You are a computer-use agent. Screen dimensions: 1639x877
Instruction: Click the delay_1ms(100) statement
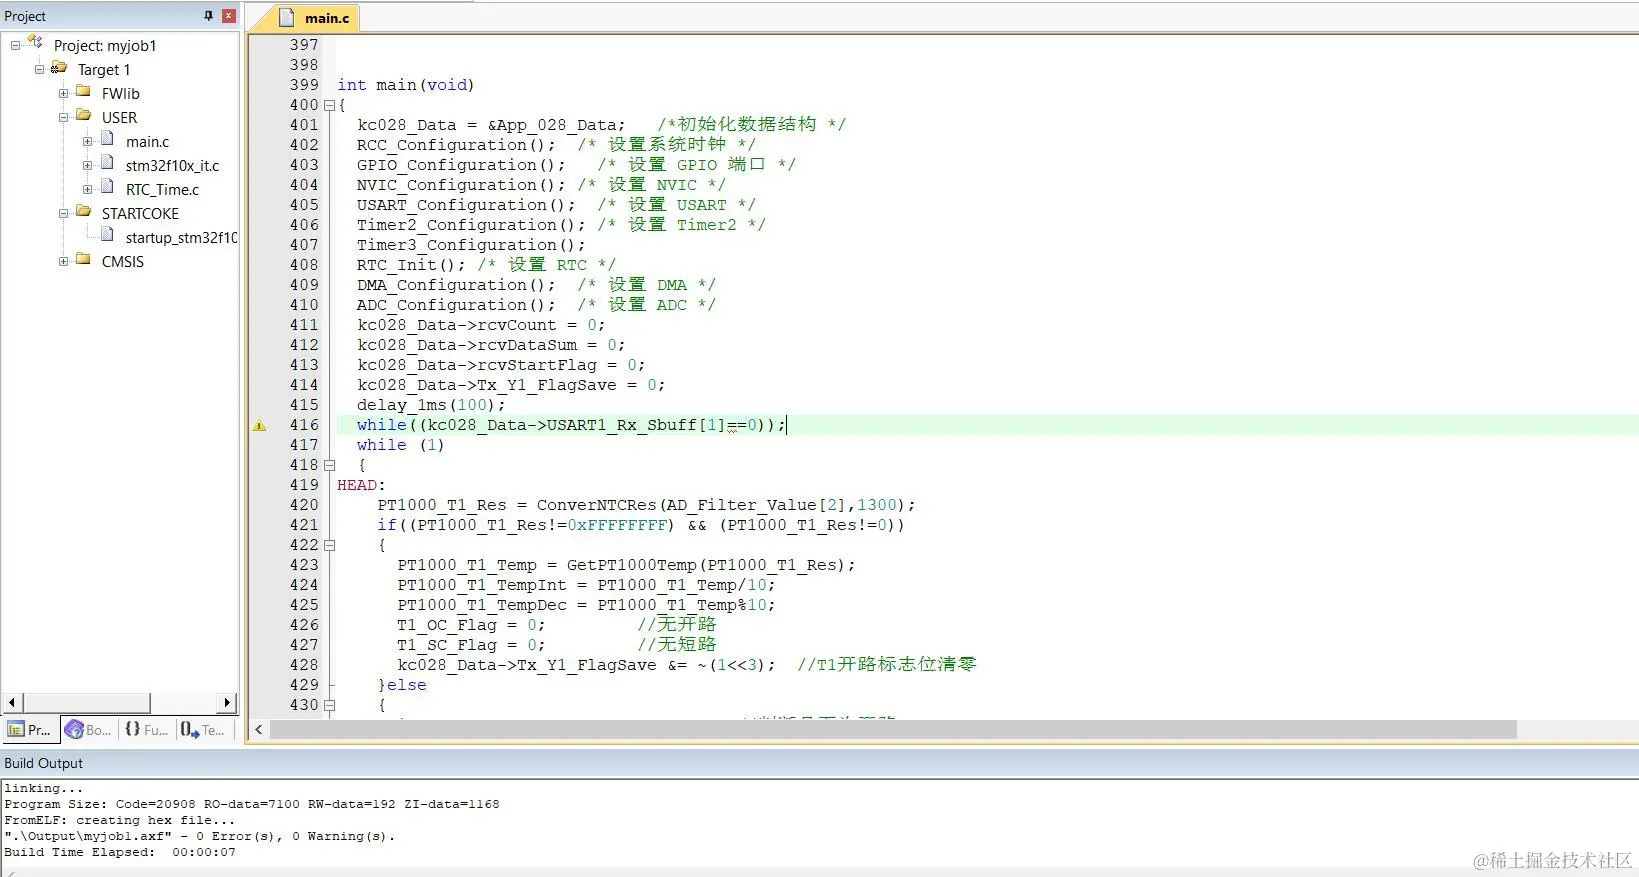[x=431, y=405]
